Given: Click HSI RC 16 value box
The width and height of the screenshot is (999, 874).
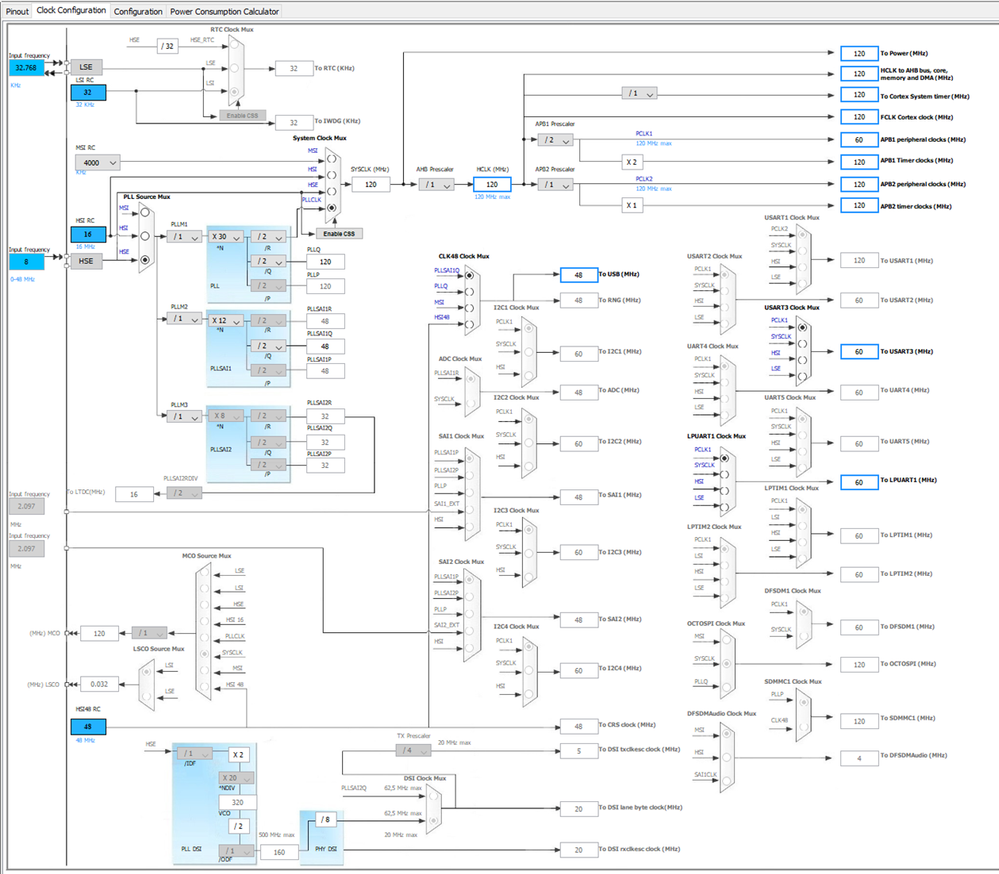Looking at the screenshot, I should pyautogui.click(x=88, y=234).
